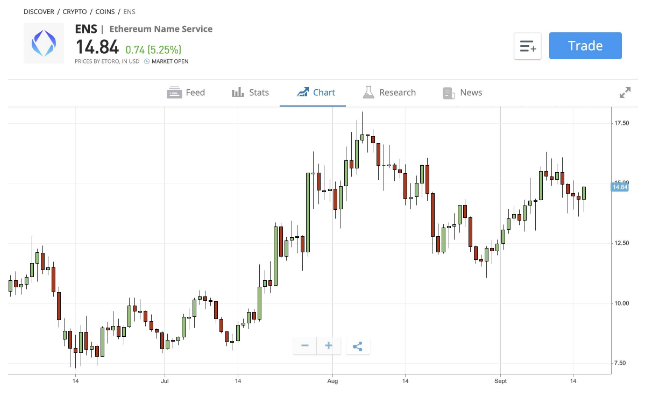The image size is (646, 399).
Task: Open the News tab
Action: 462,92
